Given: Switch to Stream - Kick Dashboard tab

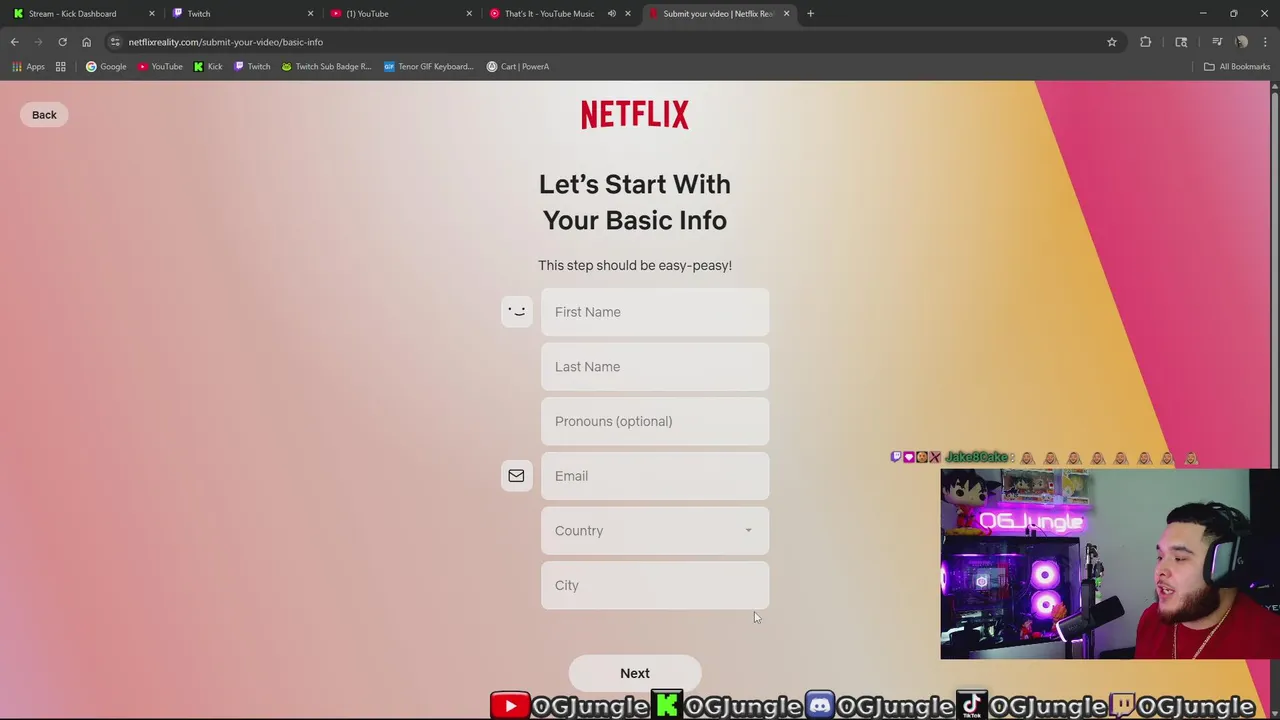Looking at the screenshot, I should (x=80, y=13).
